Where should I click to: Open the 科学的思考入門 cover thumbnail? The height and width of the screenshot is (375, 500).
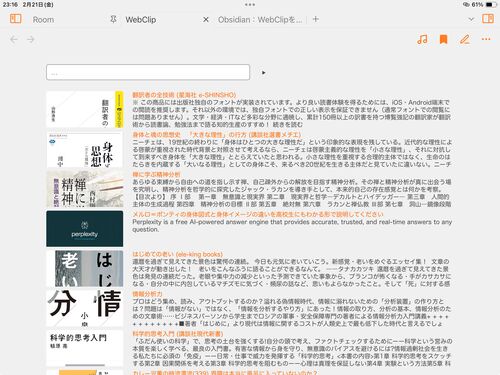pos(85,348)
